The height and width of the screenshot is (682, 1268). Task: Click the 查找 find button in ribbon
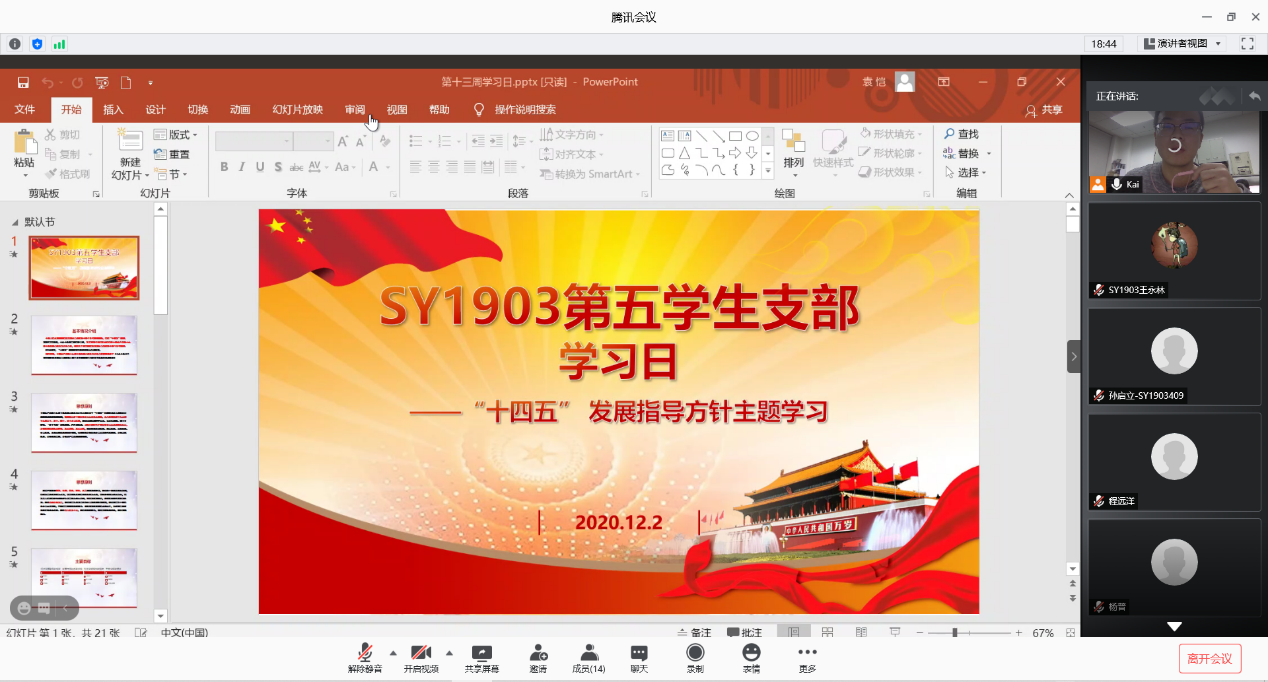pos(960,134)
